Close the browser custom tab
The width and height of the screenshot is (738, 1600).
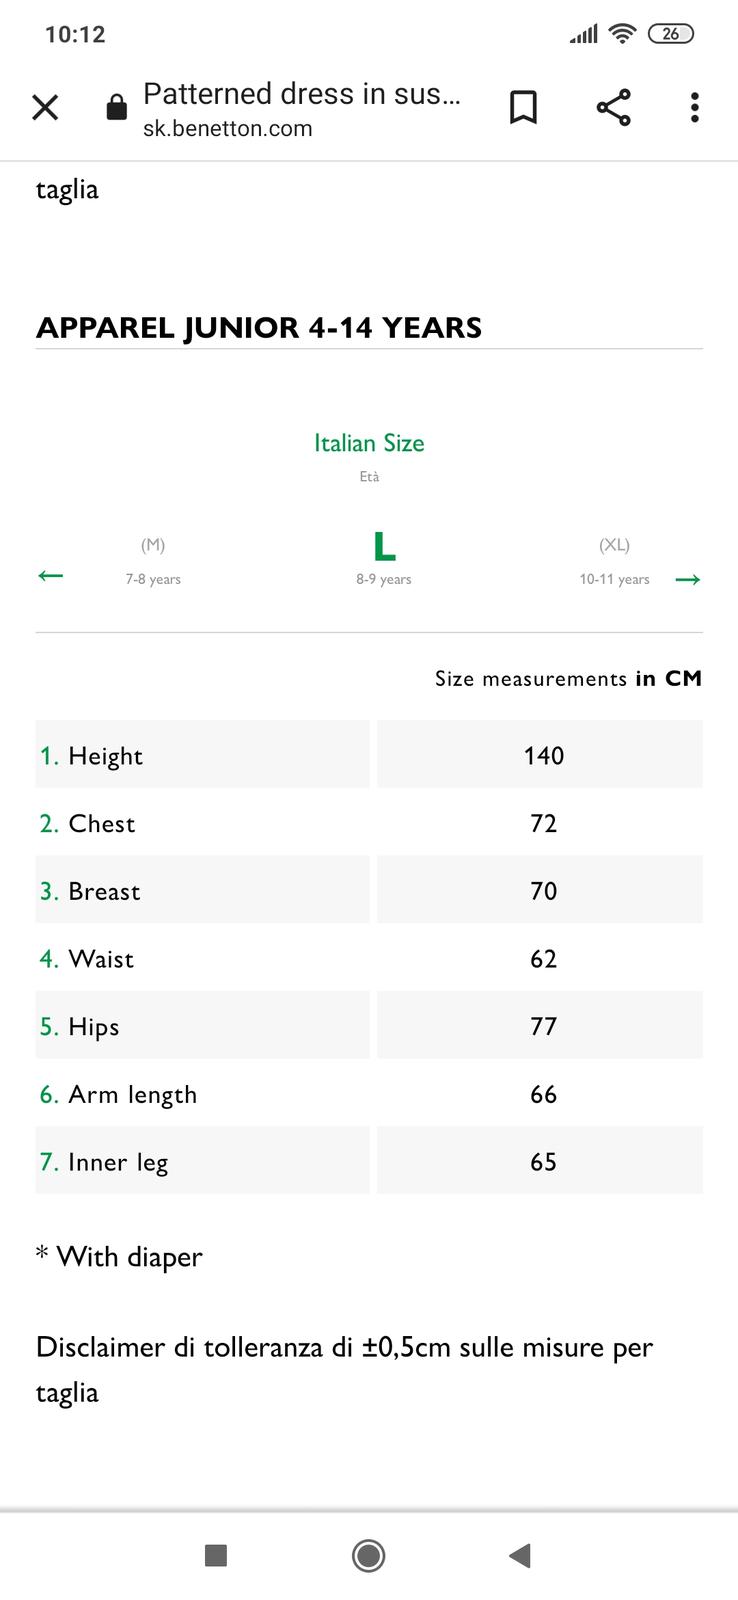(x=45, y=108)
